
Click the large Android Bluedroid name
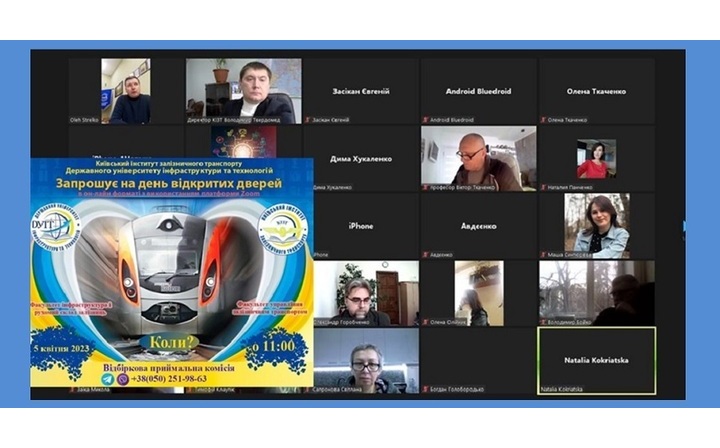tap(478, 91)
